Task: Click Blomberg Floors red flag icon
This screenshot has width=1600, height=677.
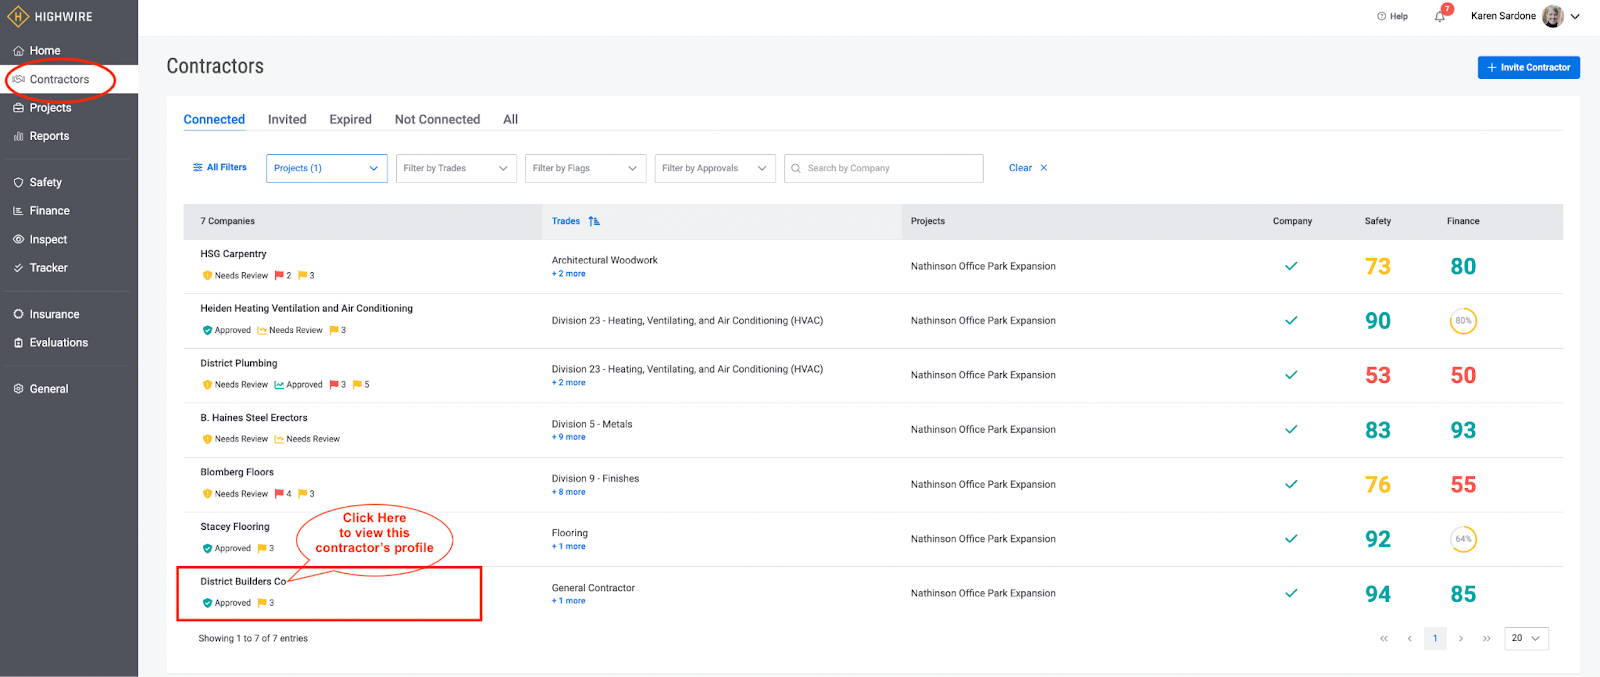Action: pos(279,494)
